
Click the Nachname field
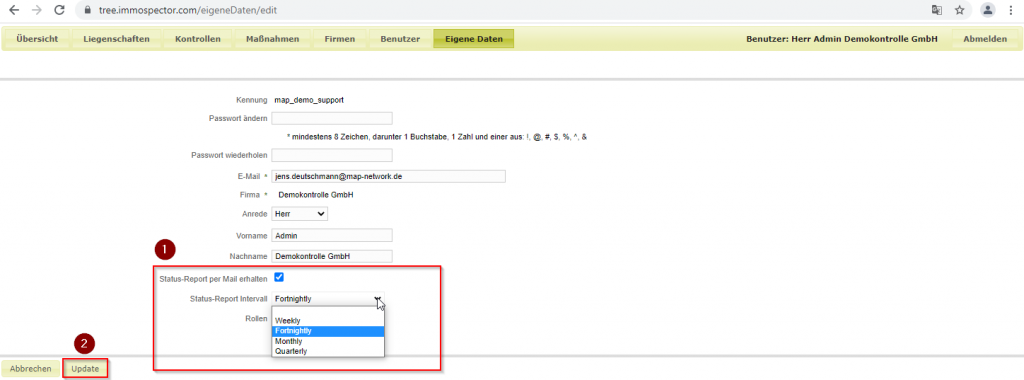[332, 257]
